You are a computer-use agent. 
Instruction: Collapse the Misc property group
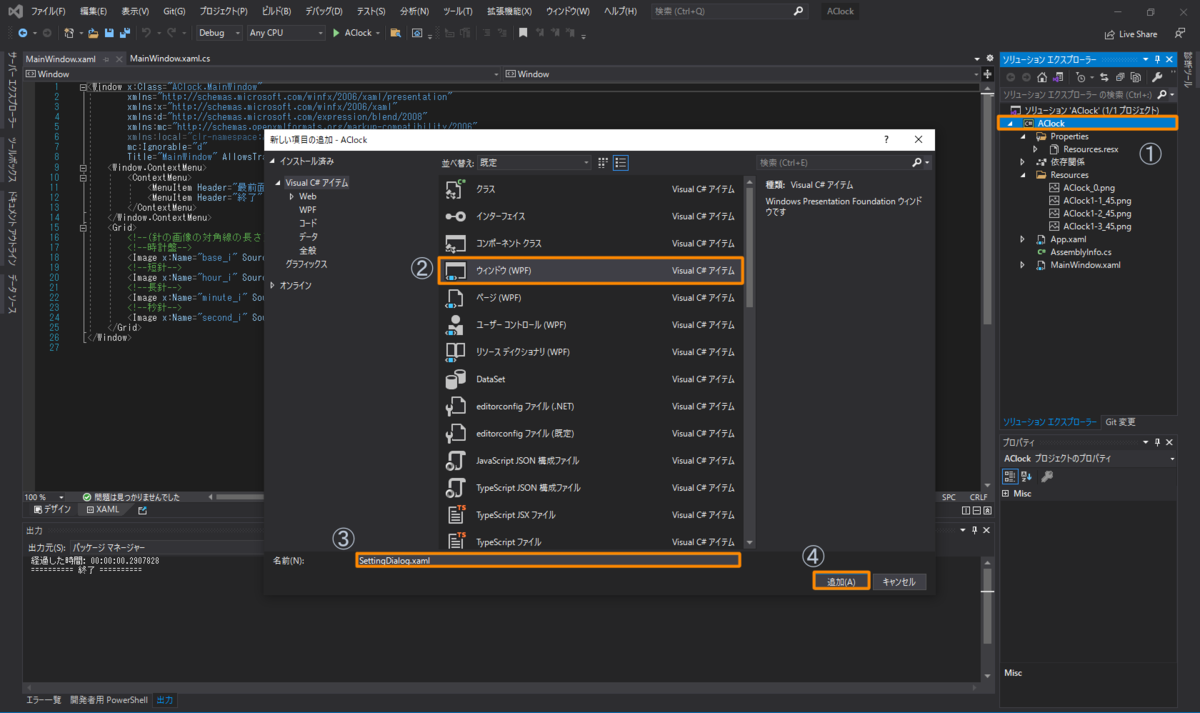(1006, 494)
